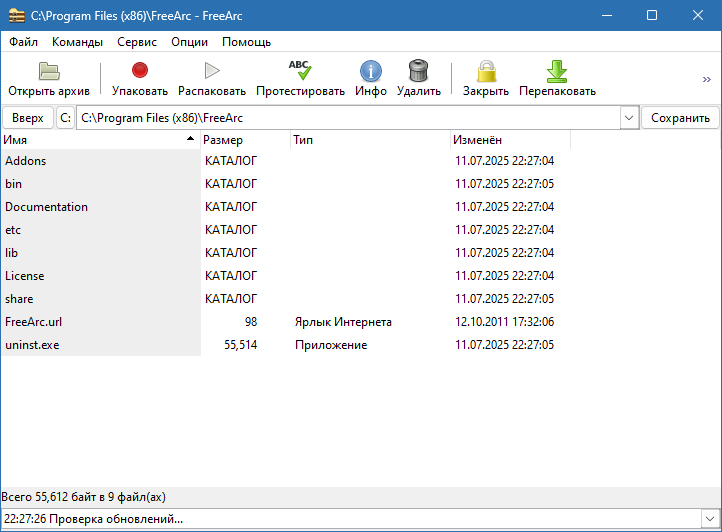722x532 pixels.
Task: Click the Перепаковать green arrow icon
Action: click(x=557, y=71)
